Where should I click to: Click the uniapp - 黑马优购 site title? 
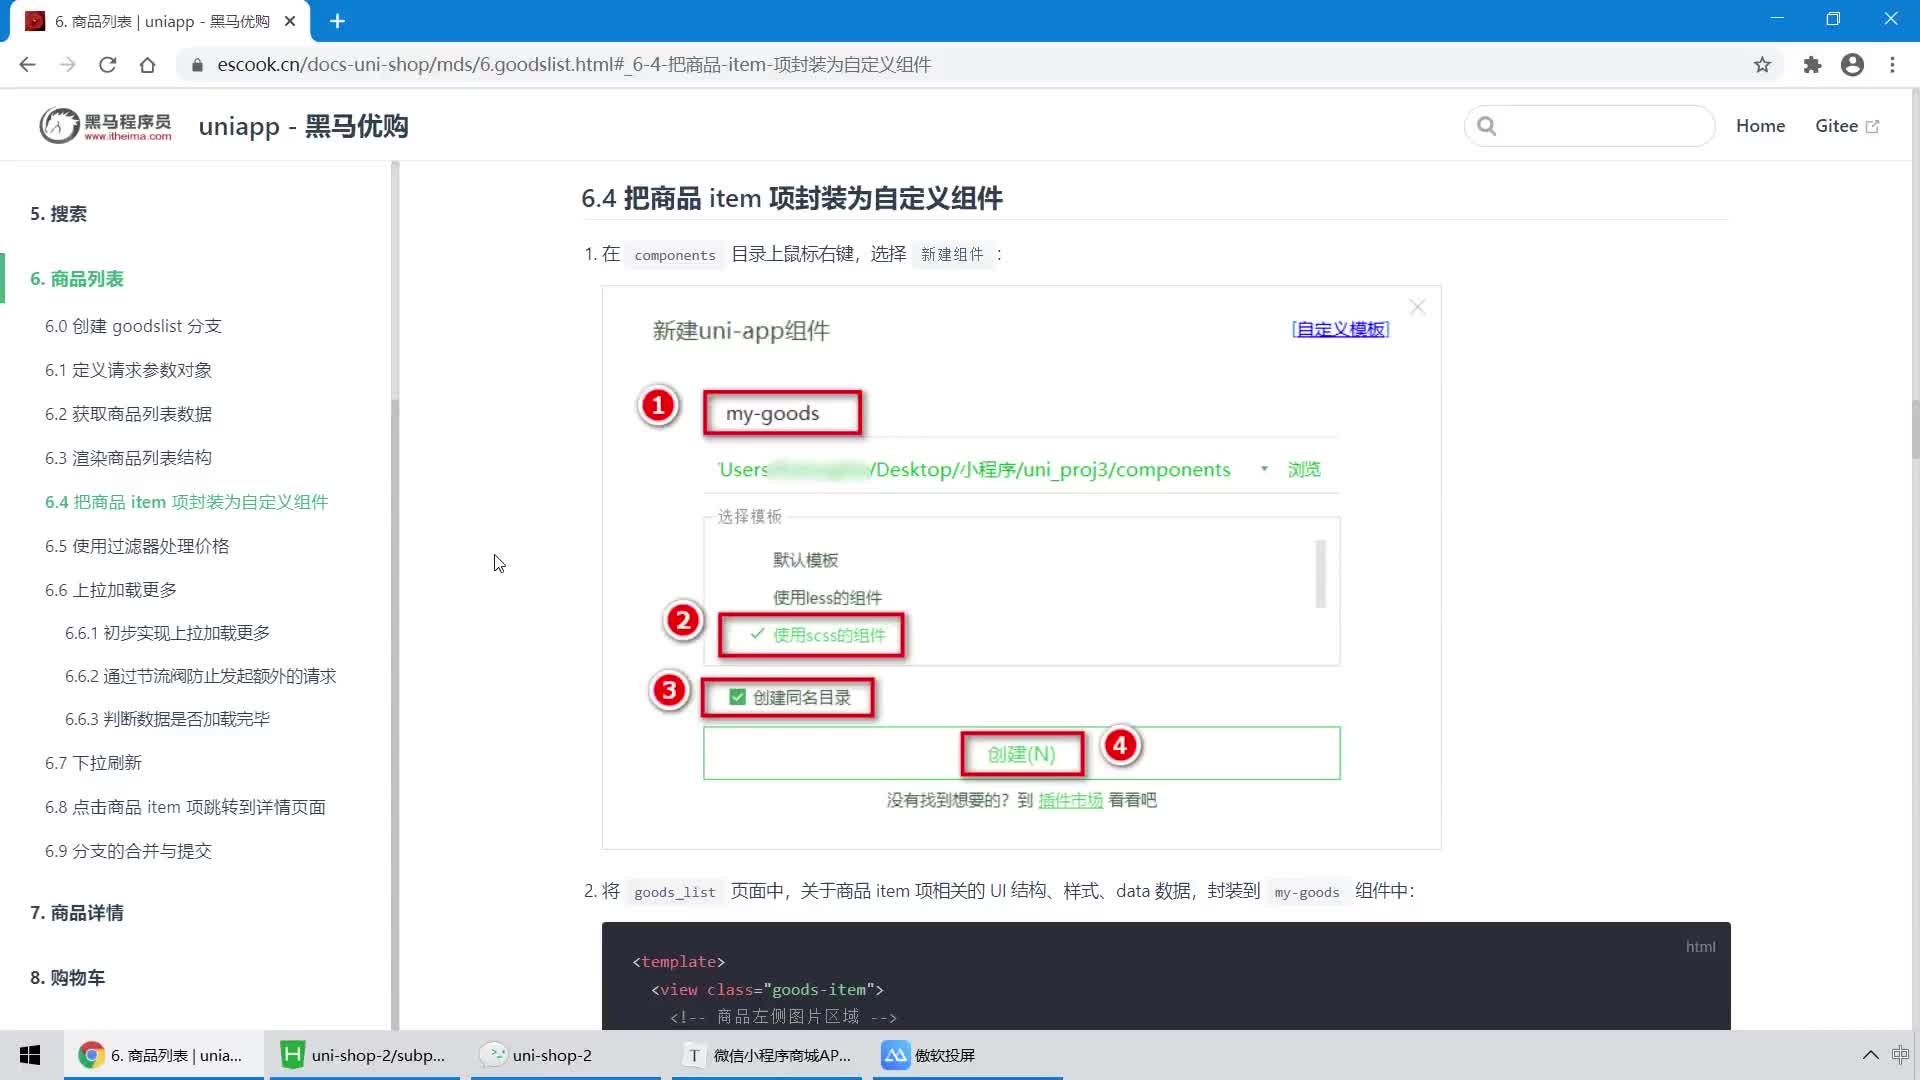(x=303, y=126)
